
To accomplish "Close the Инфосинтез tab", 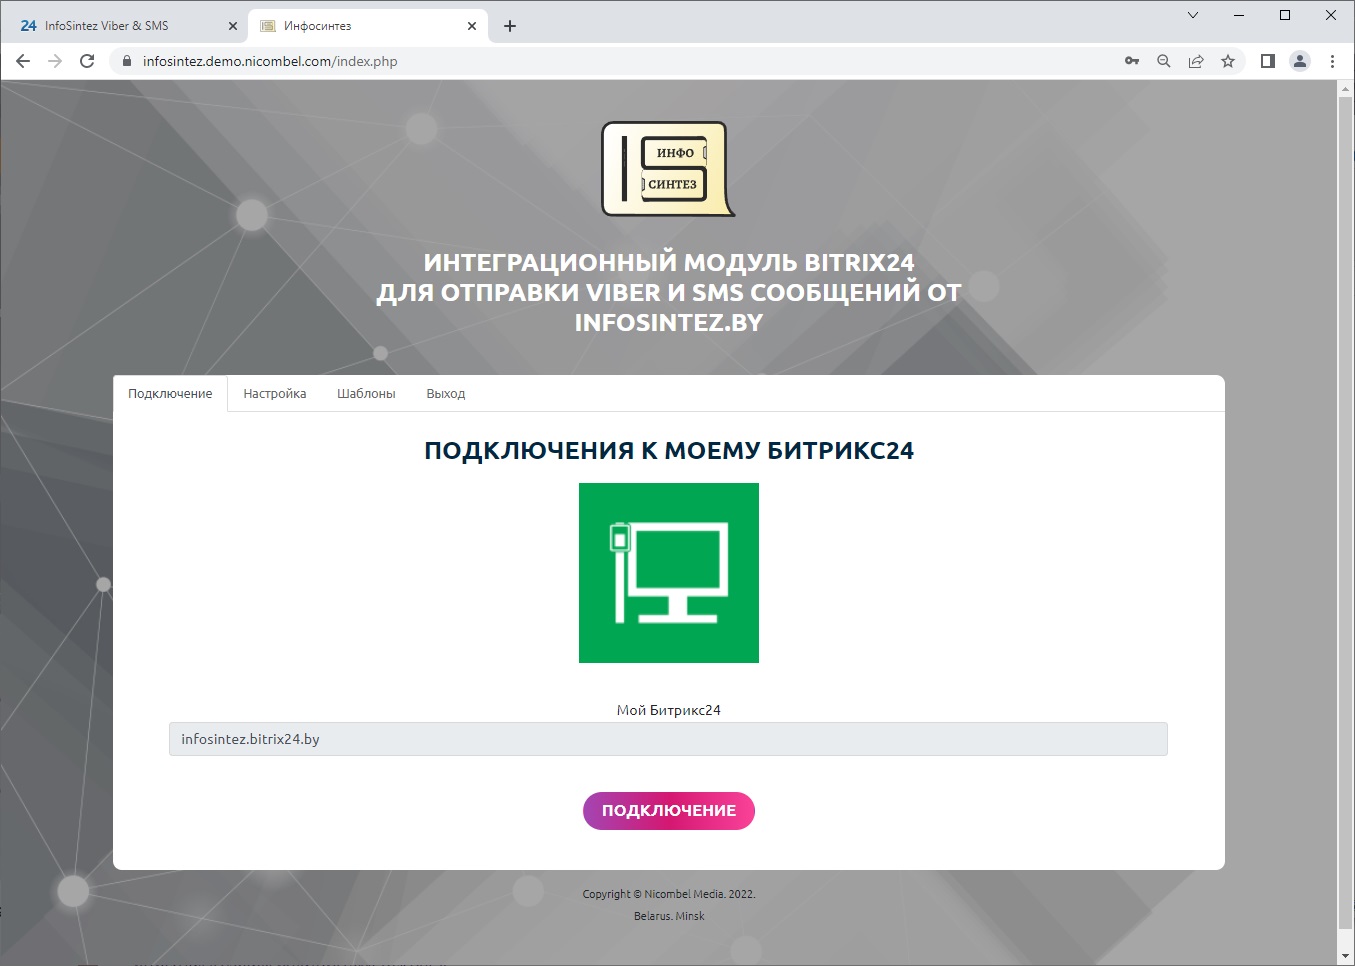I will point(472,26).
